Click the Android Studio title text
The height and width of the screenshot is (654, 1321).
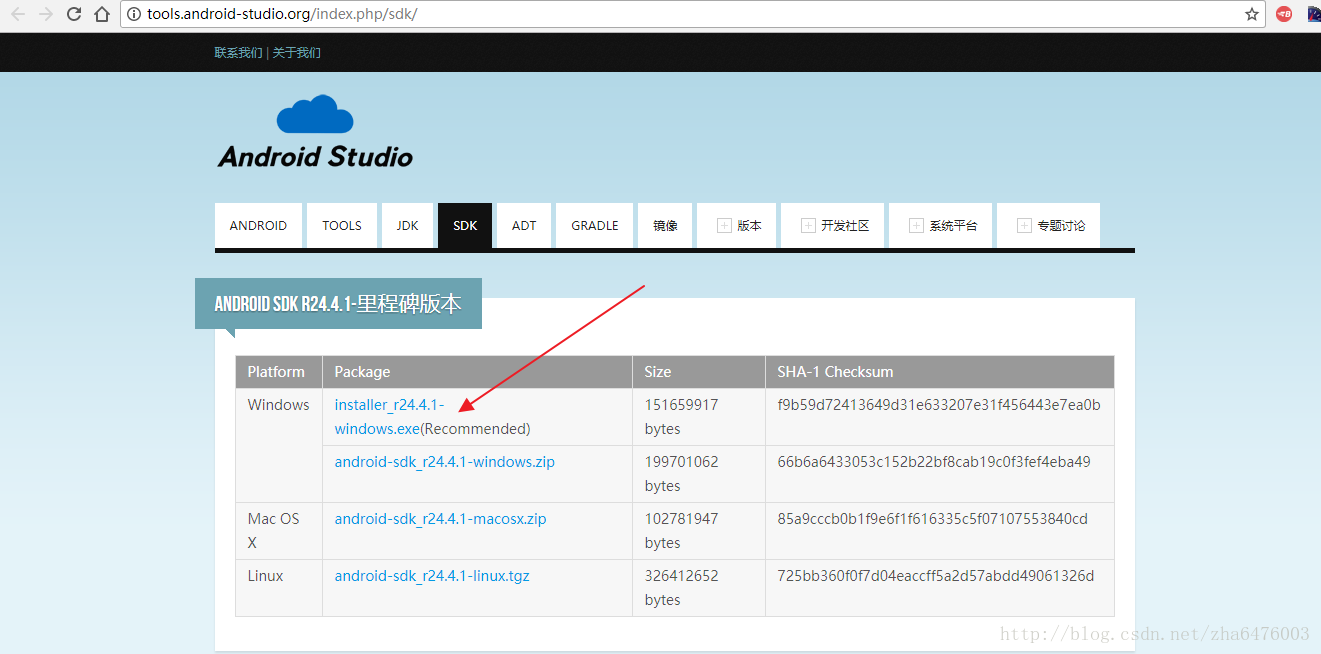(315, 157)
